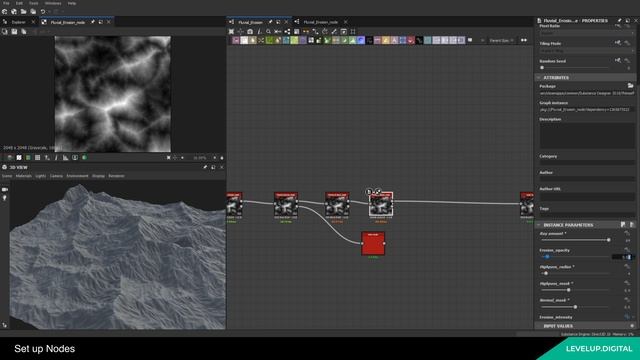Open the File menu

tap(6, 3)
